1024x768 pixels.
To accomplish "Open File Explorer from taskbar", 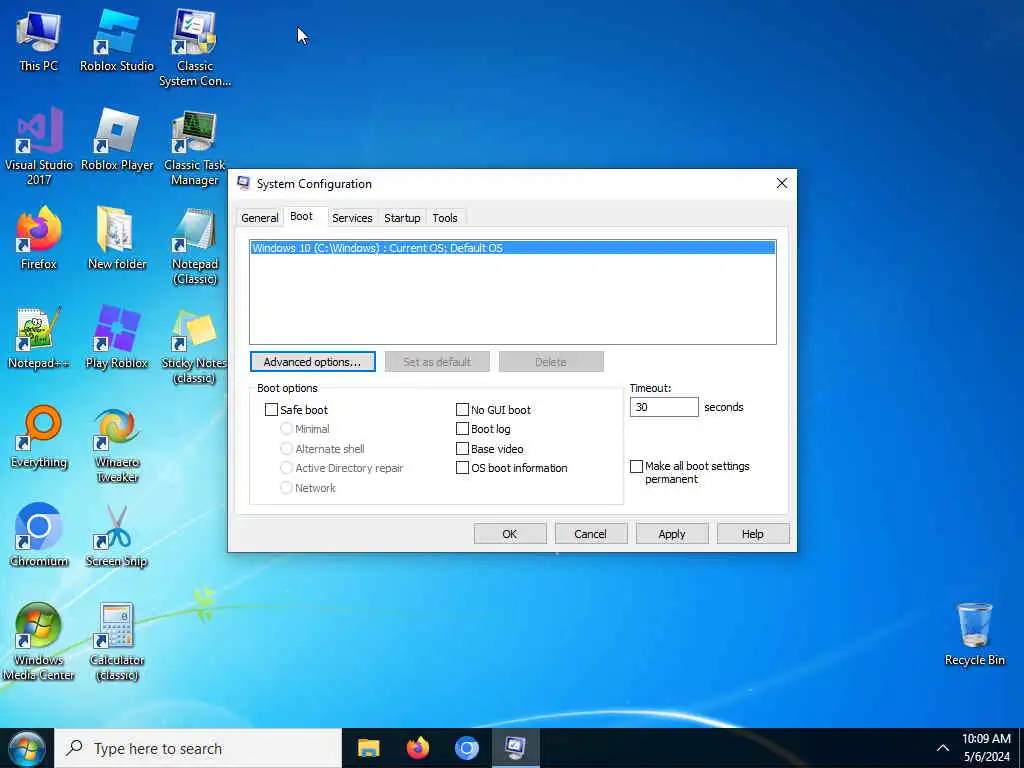I will click(x=368, y=748).
